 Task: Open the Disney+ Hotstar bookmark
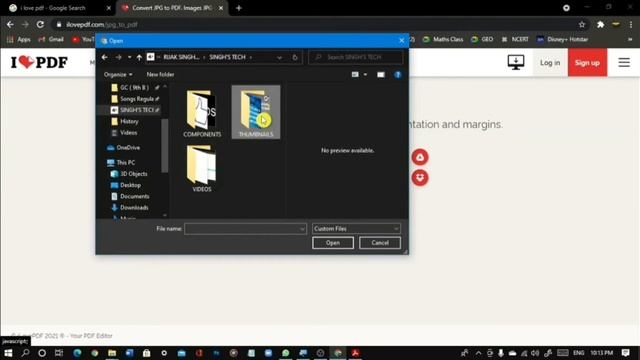(562, 39)
